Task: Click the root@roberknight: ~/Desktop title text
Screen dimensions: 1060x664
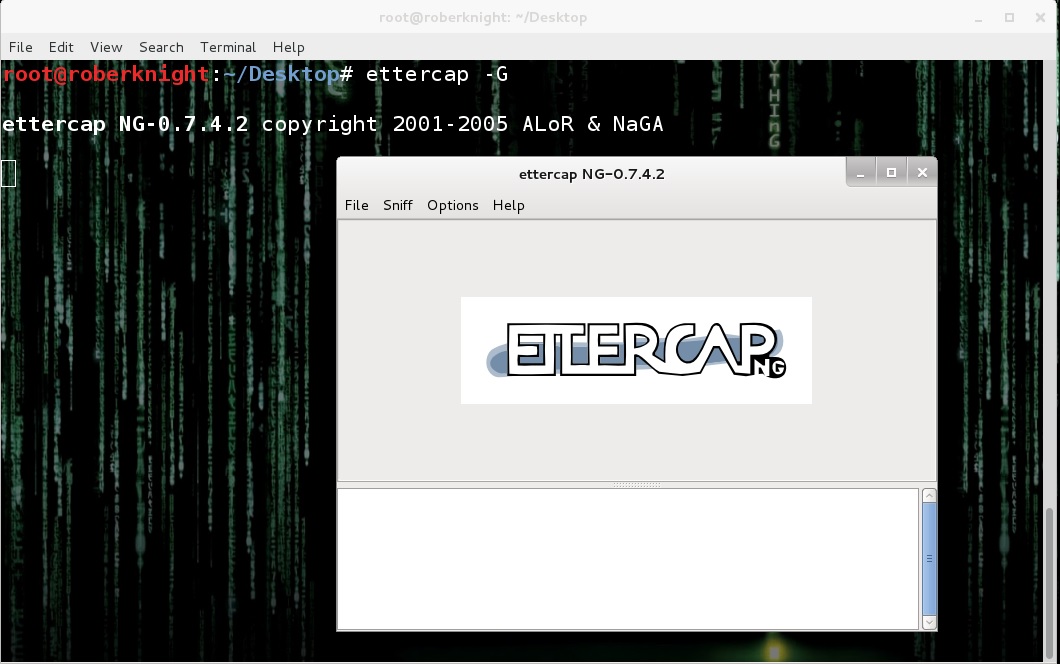Action: pyautogui.click(x=483, y=18)
